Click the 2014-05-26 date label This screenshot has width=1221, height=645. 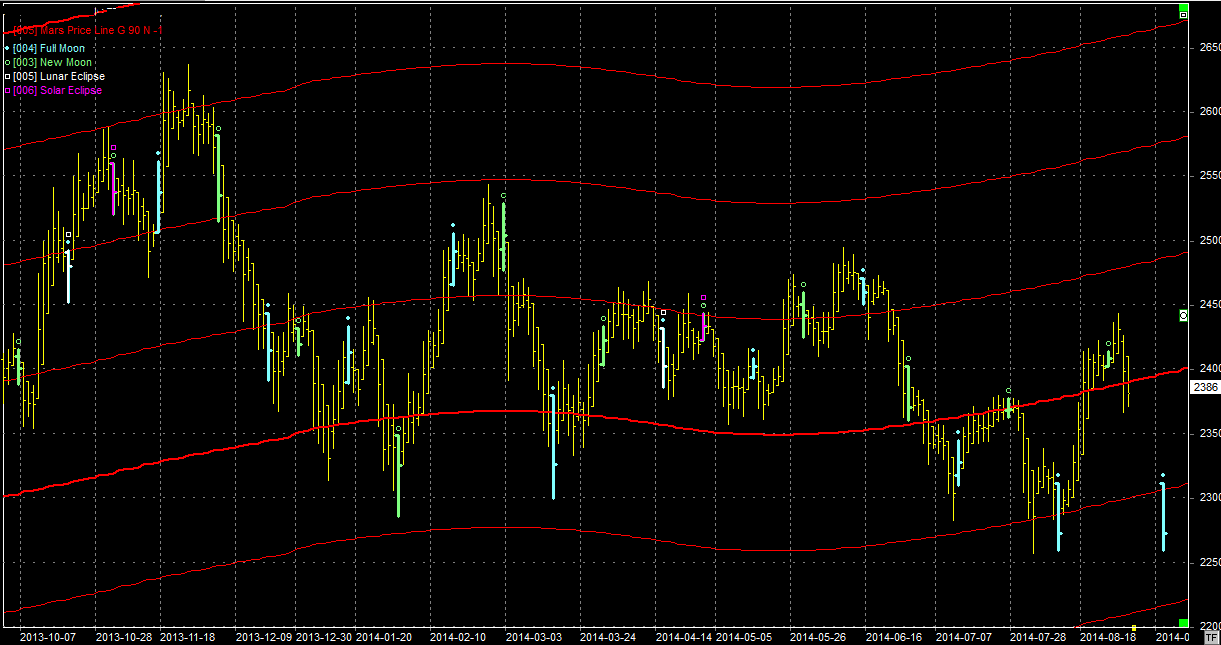coord(819,636)
